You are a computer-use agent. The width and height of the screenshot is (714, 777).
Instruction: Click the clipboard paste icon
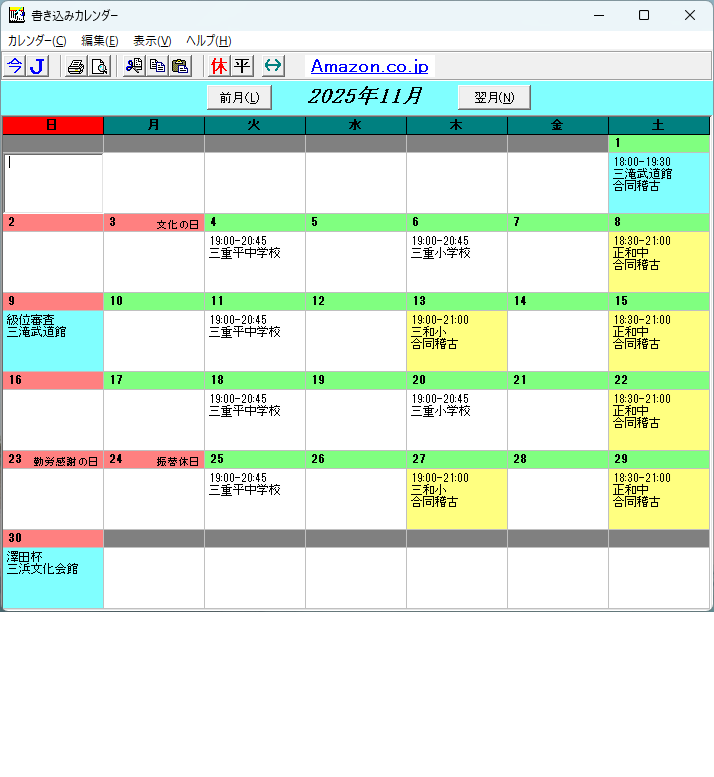pos(180,66)
